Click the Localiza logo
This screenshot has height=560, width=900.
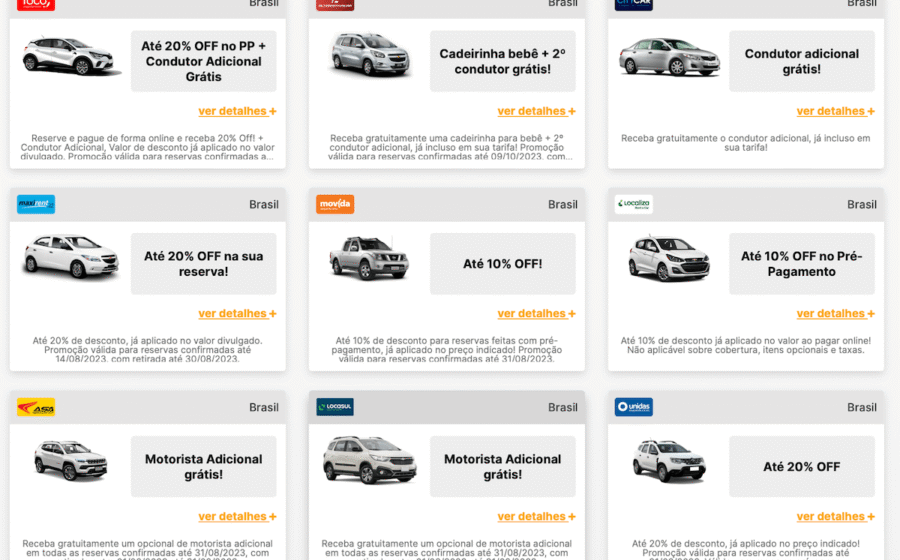[x=634, y=204]
